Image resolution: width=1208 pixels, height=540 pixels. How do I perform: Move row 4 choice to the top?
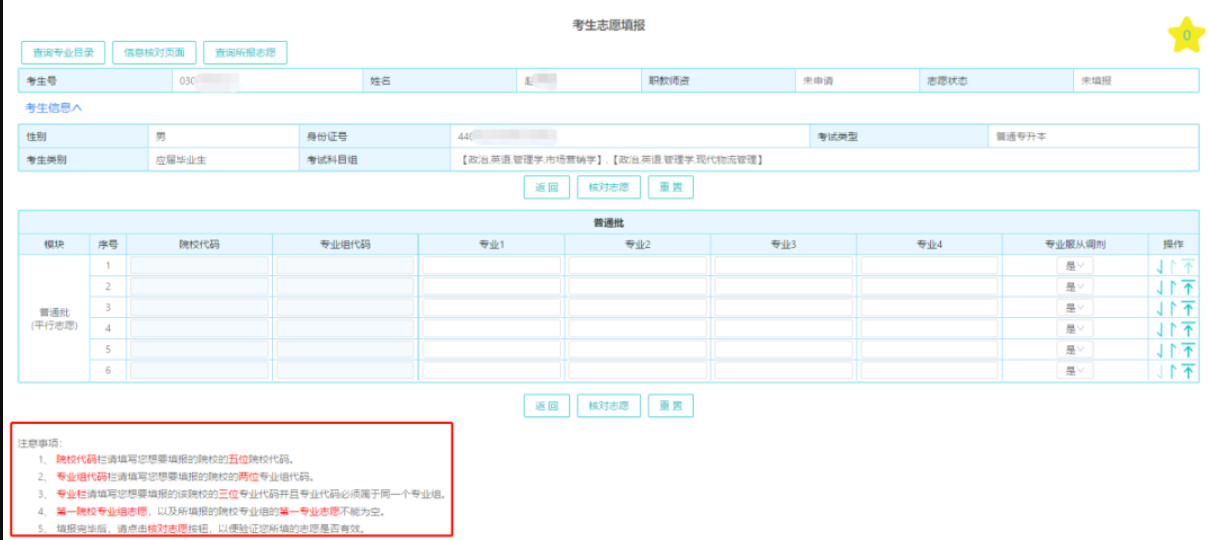[1188, 329]
